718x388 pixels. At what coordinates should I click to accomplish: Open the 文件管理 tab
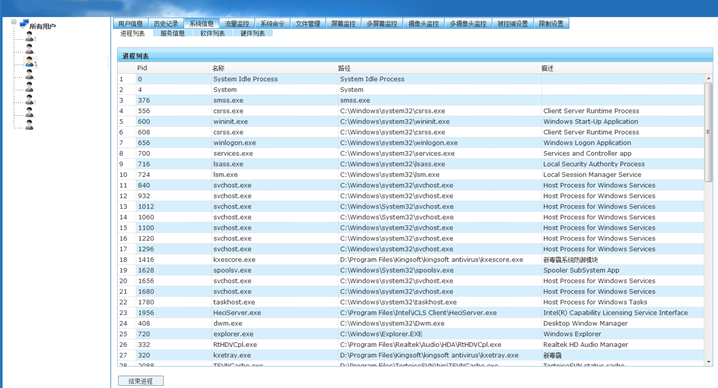[x=308, y=23]
